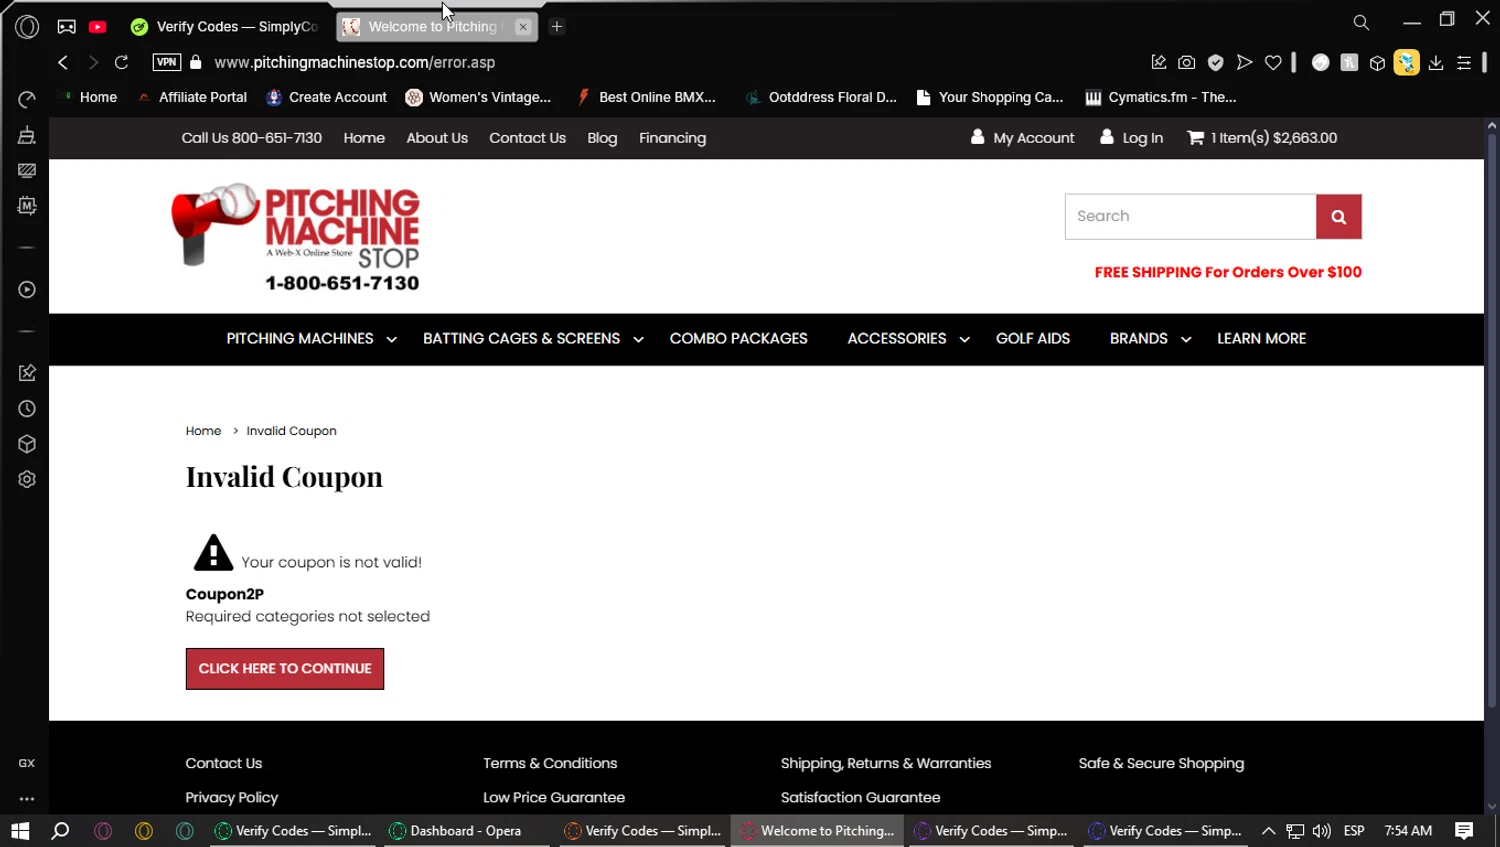Viewport: 1500px width, 847px height.
Task: Open the sidebar player icon
Action: (x=27, y=290)
